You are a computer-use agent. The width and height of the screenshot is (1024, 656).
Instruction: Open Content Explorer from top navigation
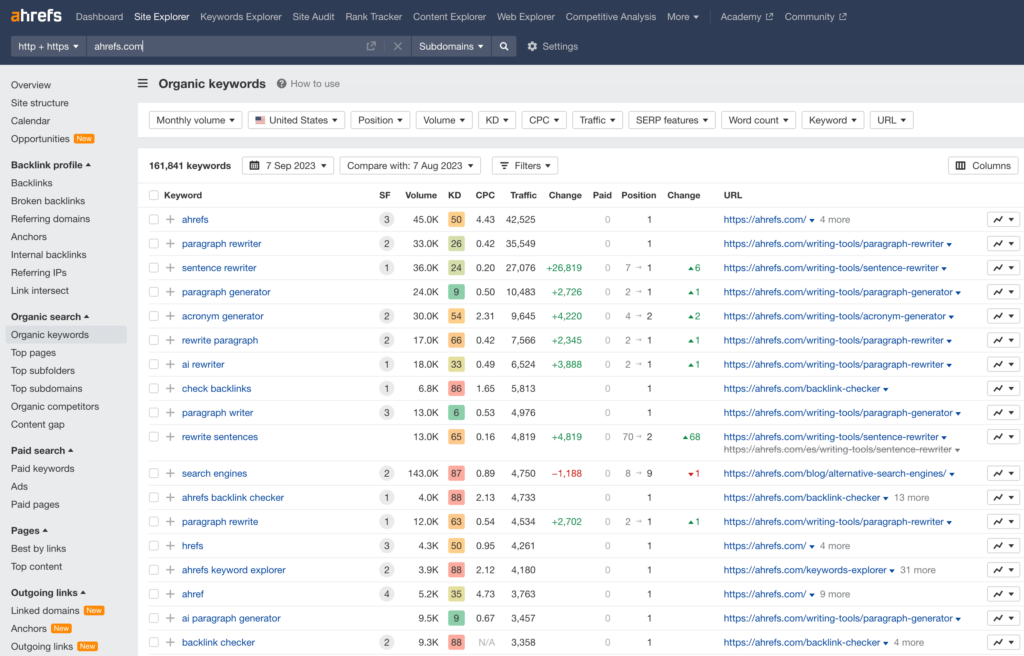[449, 17]
